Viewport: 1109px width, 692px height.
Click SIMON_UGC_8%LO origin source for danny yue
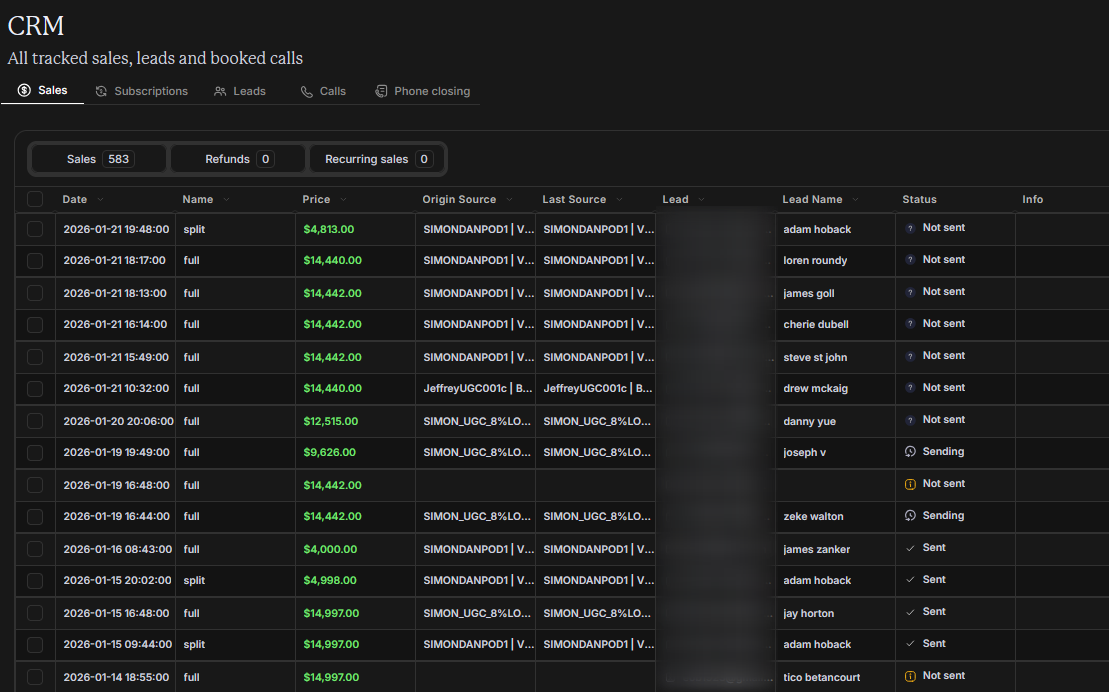pyautogui.click(x=477, y=421)
